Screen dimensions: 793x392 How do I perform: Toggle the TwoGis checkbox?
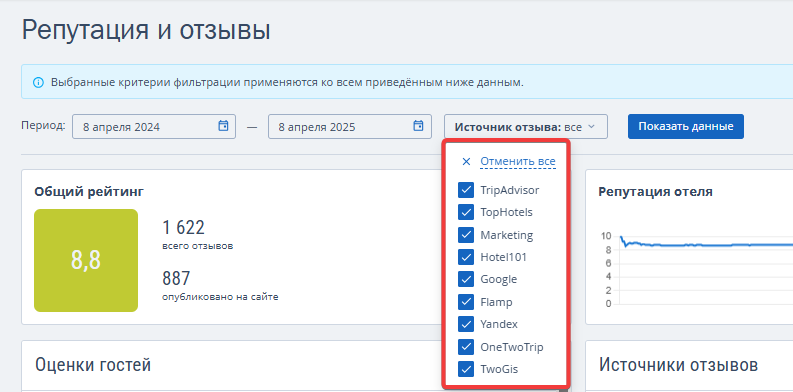tap(466, 369)
